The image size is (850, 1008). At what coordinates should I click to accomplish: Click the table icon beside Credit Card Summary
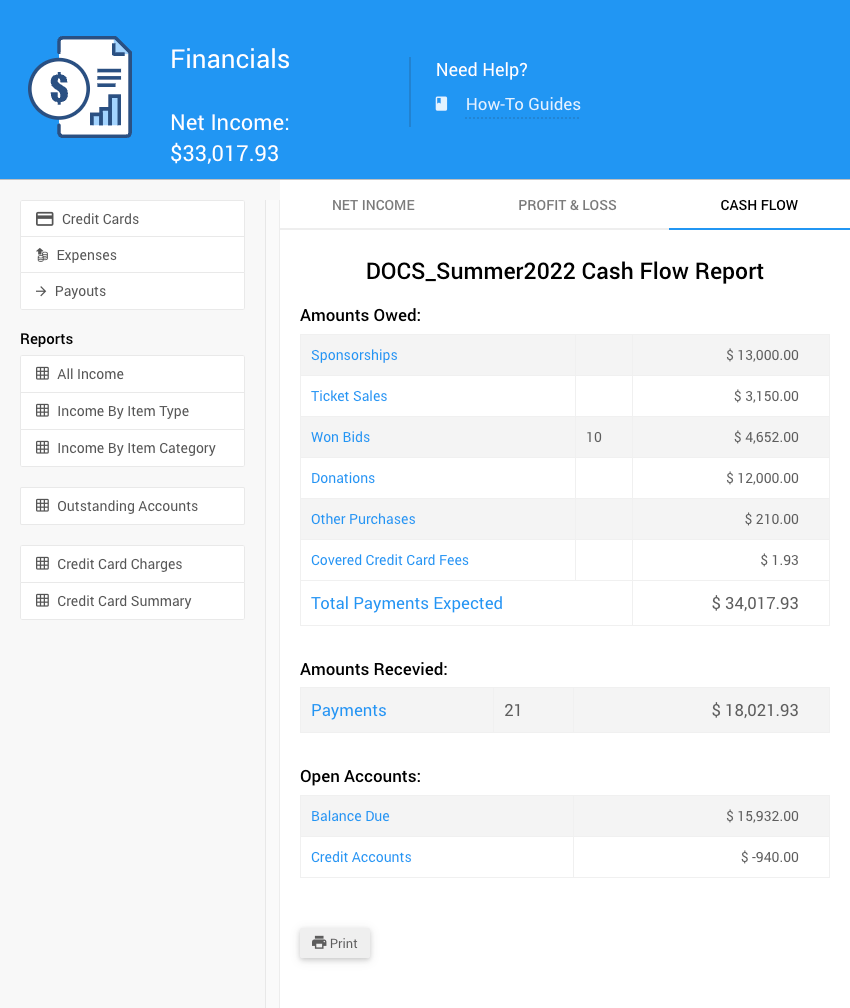click(42, 601)
